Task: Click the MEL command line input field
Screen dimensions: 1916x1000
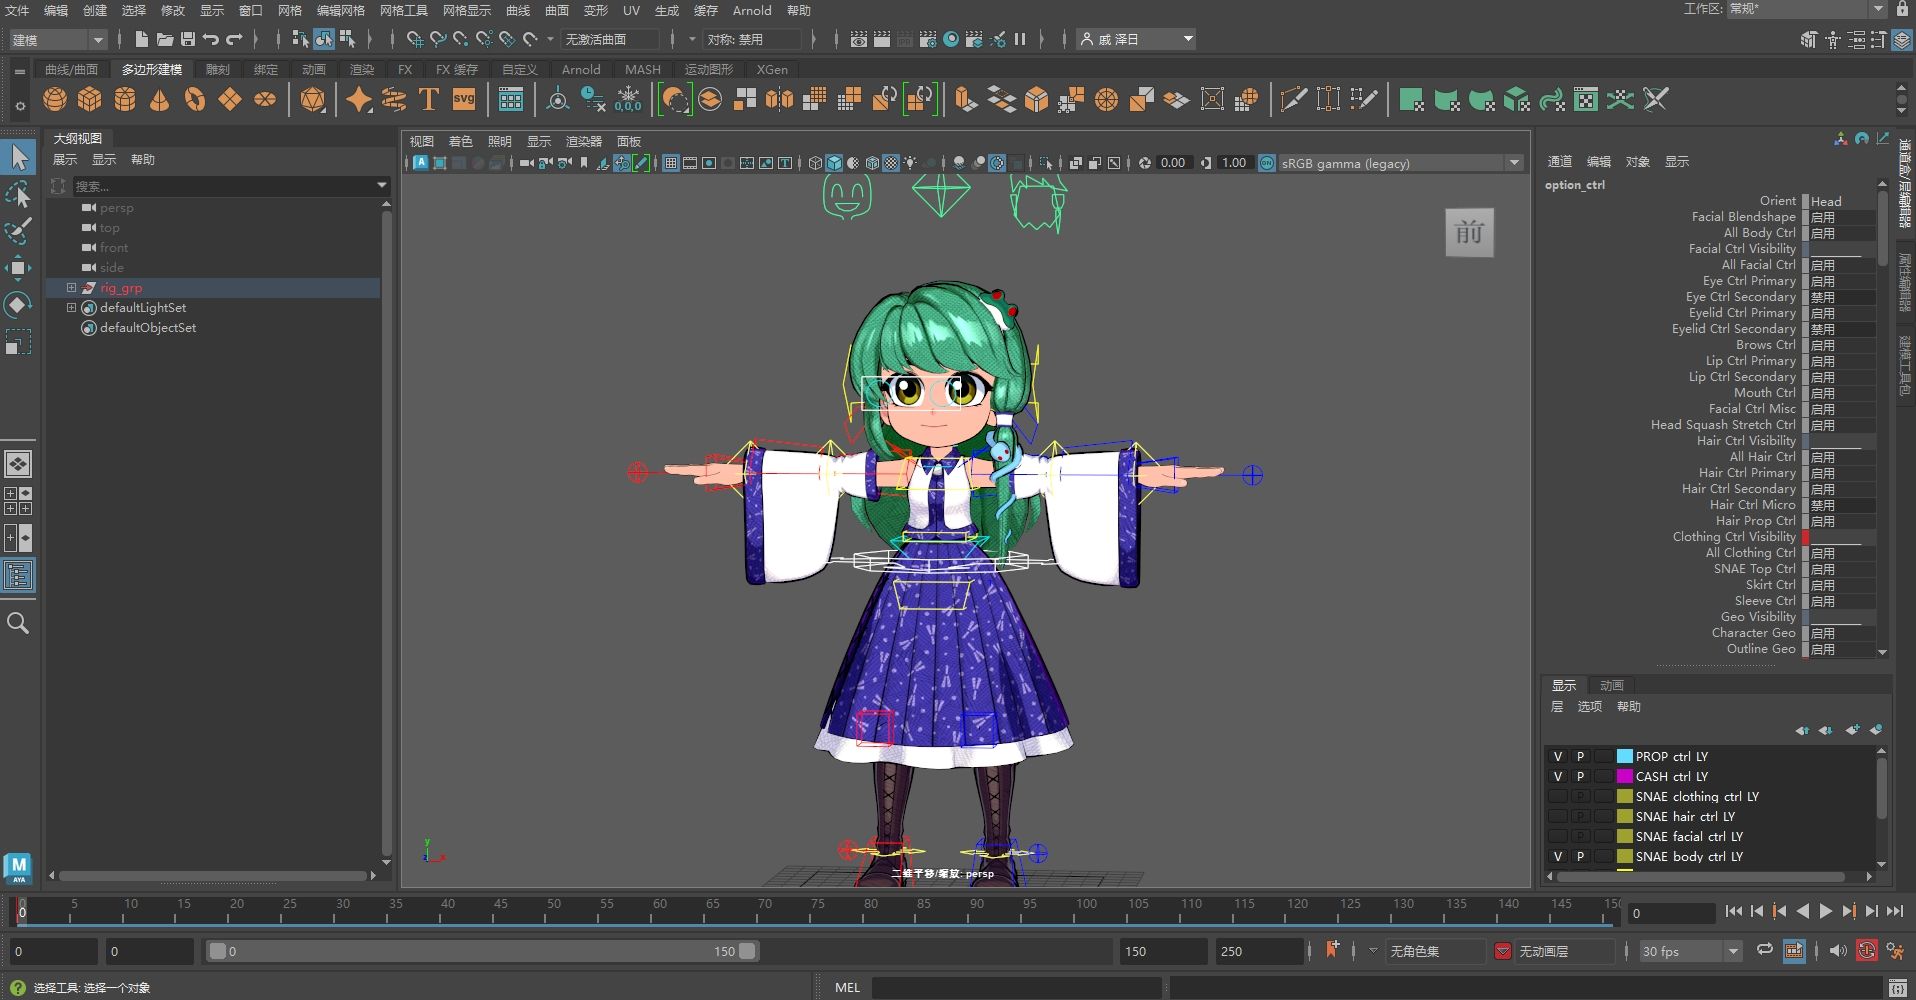Action: click(x=1017, y=987)
